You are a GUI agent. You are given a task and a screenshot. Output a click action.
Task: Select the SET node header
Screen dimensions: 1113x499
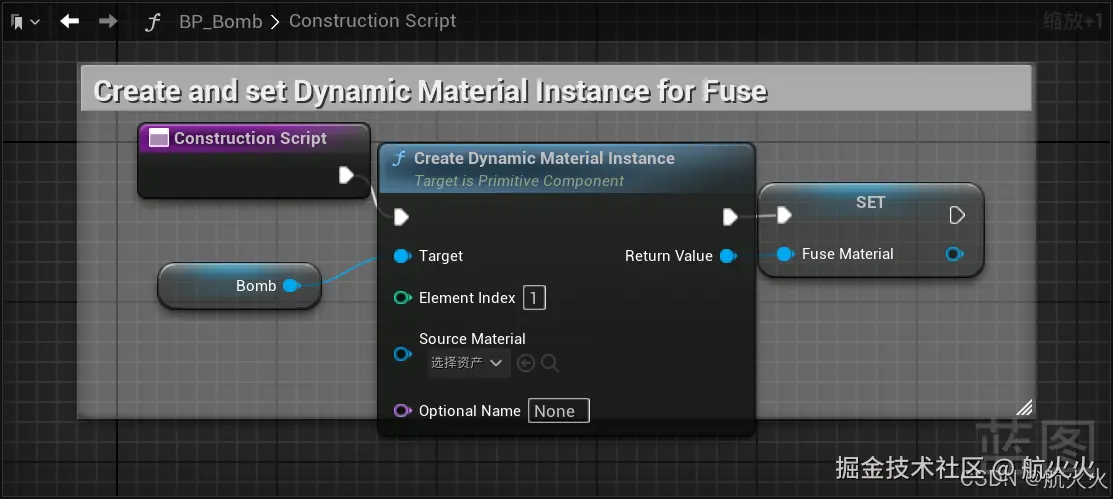coord(870,202)
